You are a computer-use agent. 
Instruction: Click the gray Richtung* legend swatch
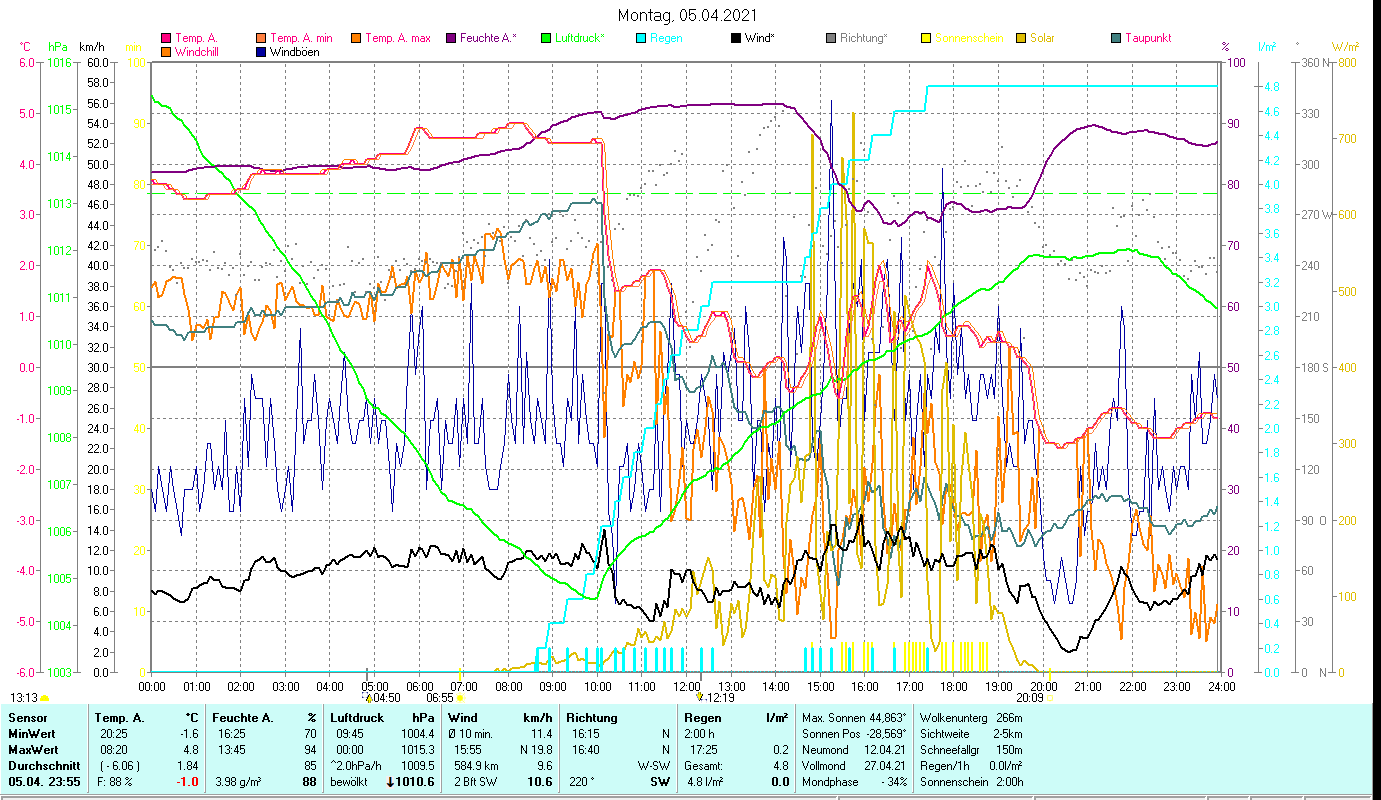click(831, 39)
